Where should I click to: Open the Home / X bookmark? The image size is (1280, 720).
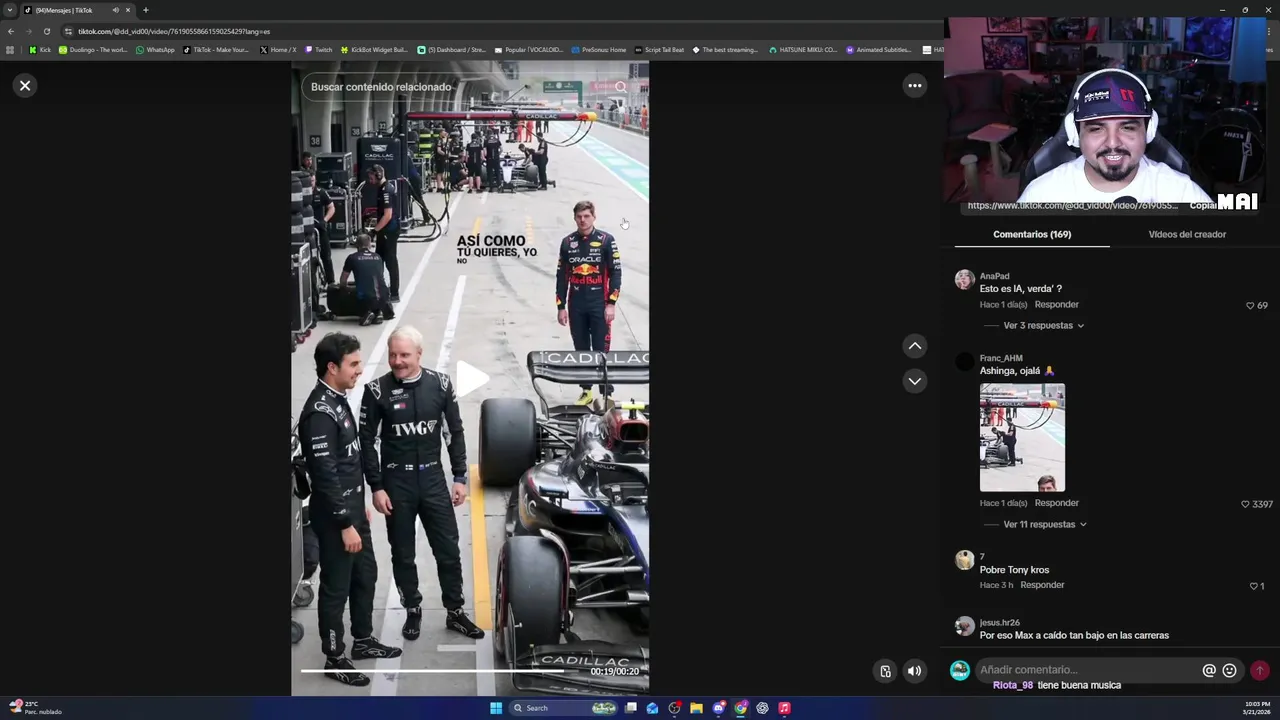click(278, 50)
